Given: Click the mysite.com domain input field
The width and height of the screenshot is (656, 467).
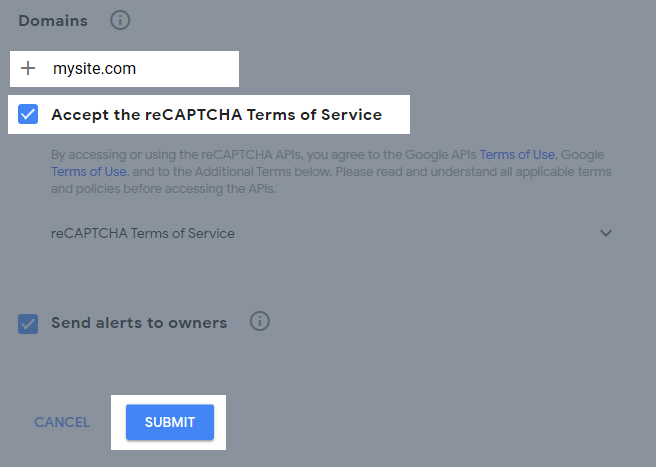Looking at the screenshot, I should click(x=124, y=69).
